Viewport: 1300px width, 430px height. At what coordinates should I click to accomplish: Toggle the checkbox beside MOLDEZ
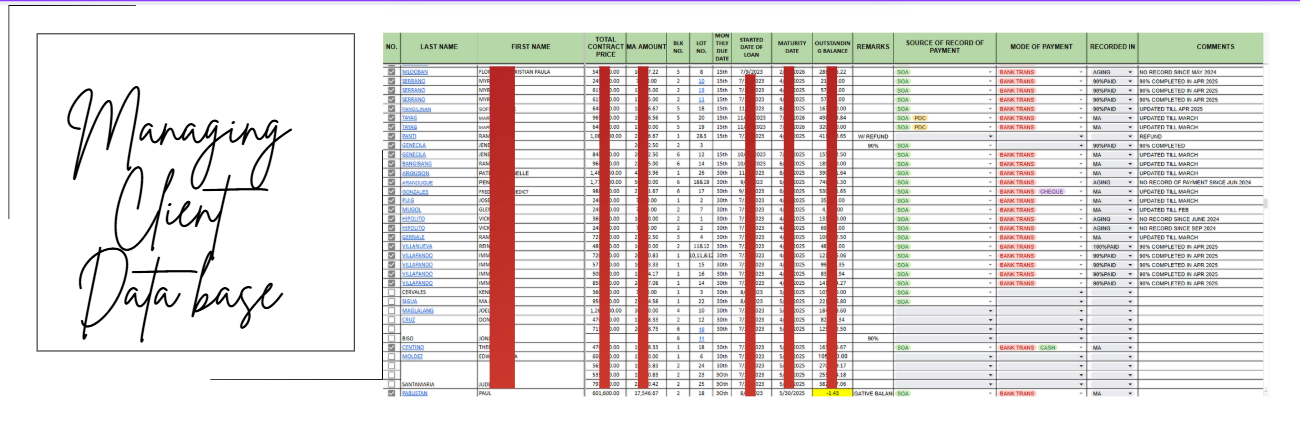392,356
